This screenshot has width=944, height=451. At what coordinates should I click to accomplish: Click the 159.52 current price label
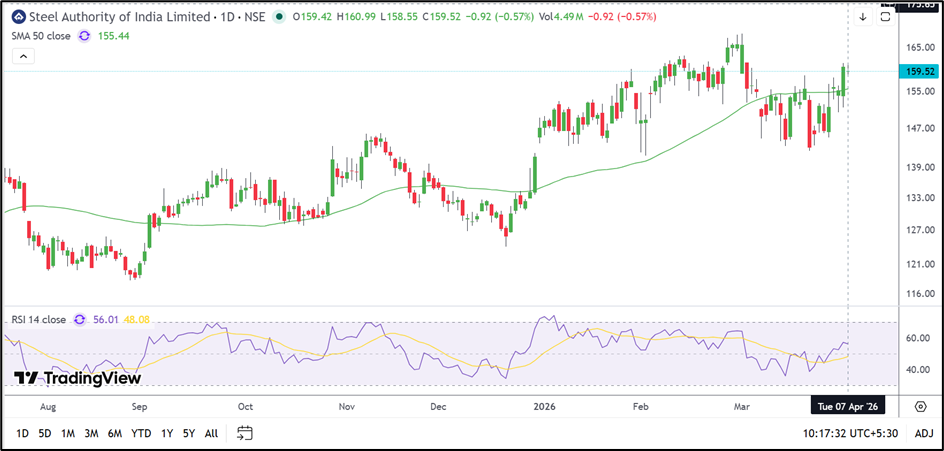920,72
